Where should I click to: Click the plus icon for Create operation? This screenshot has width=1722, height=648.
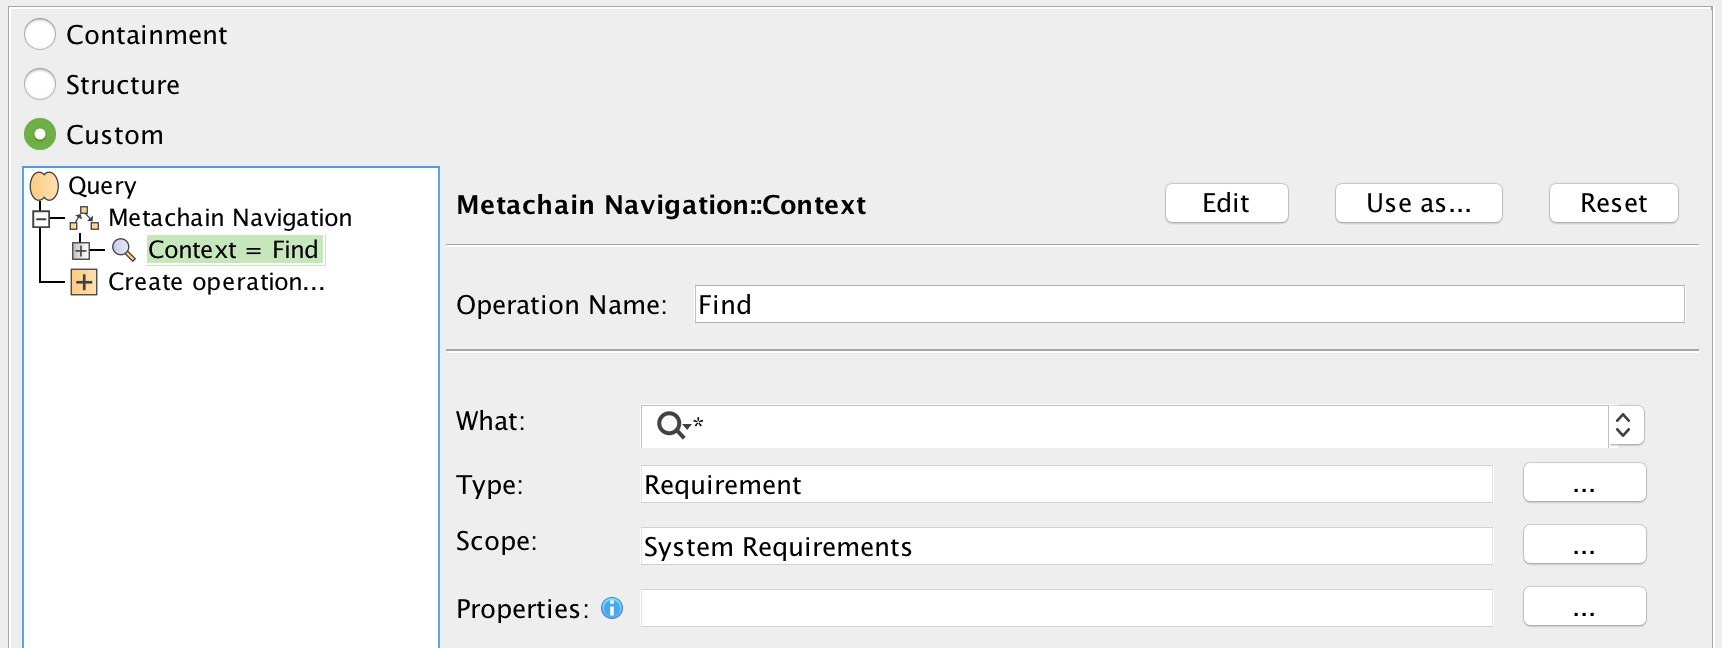click(84, 282)
